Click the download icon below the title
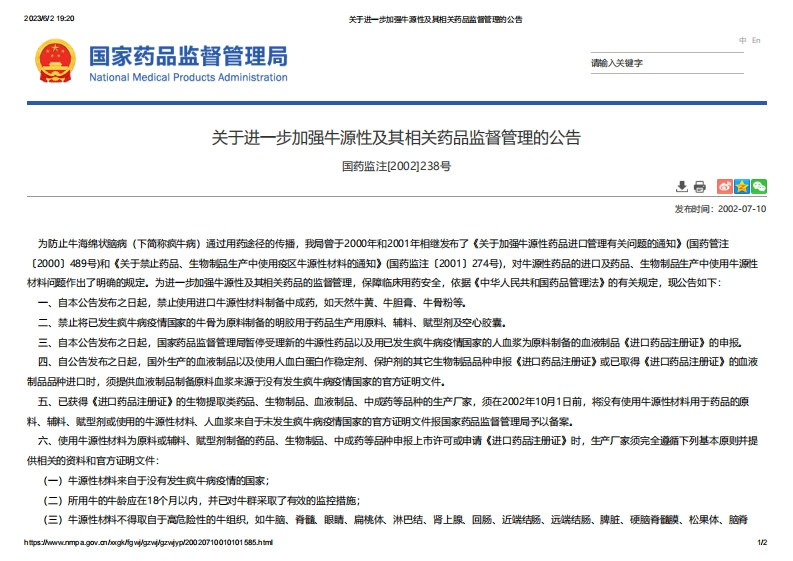The width and height of the screenshot is (793, 561). 682,186
